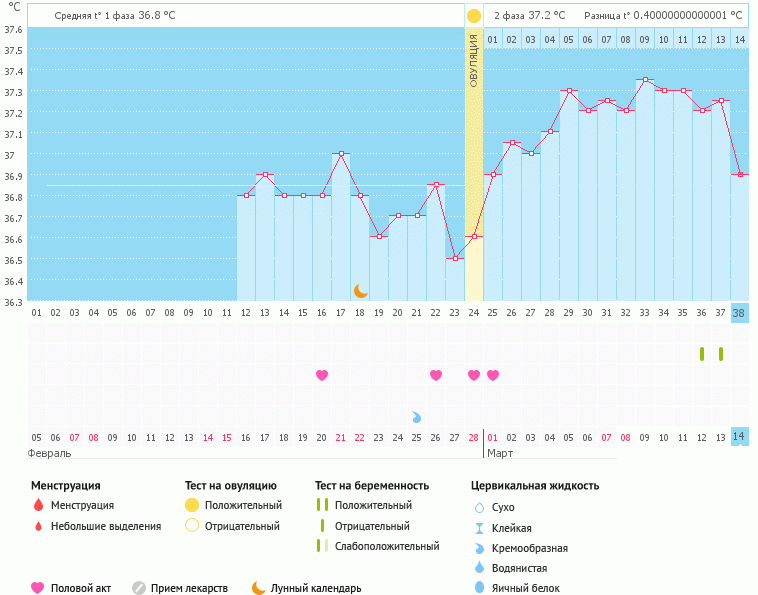
Task: Select the lowest temperature point on day 23
Action: tap(455, 258)
